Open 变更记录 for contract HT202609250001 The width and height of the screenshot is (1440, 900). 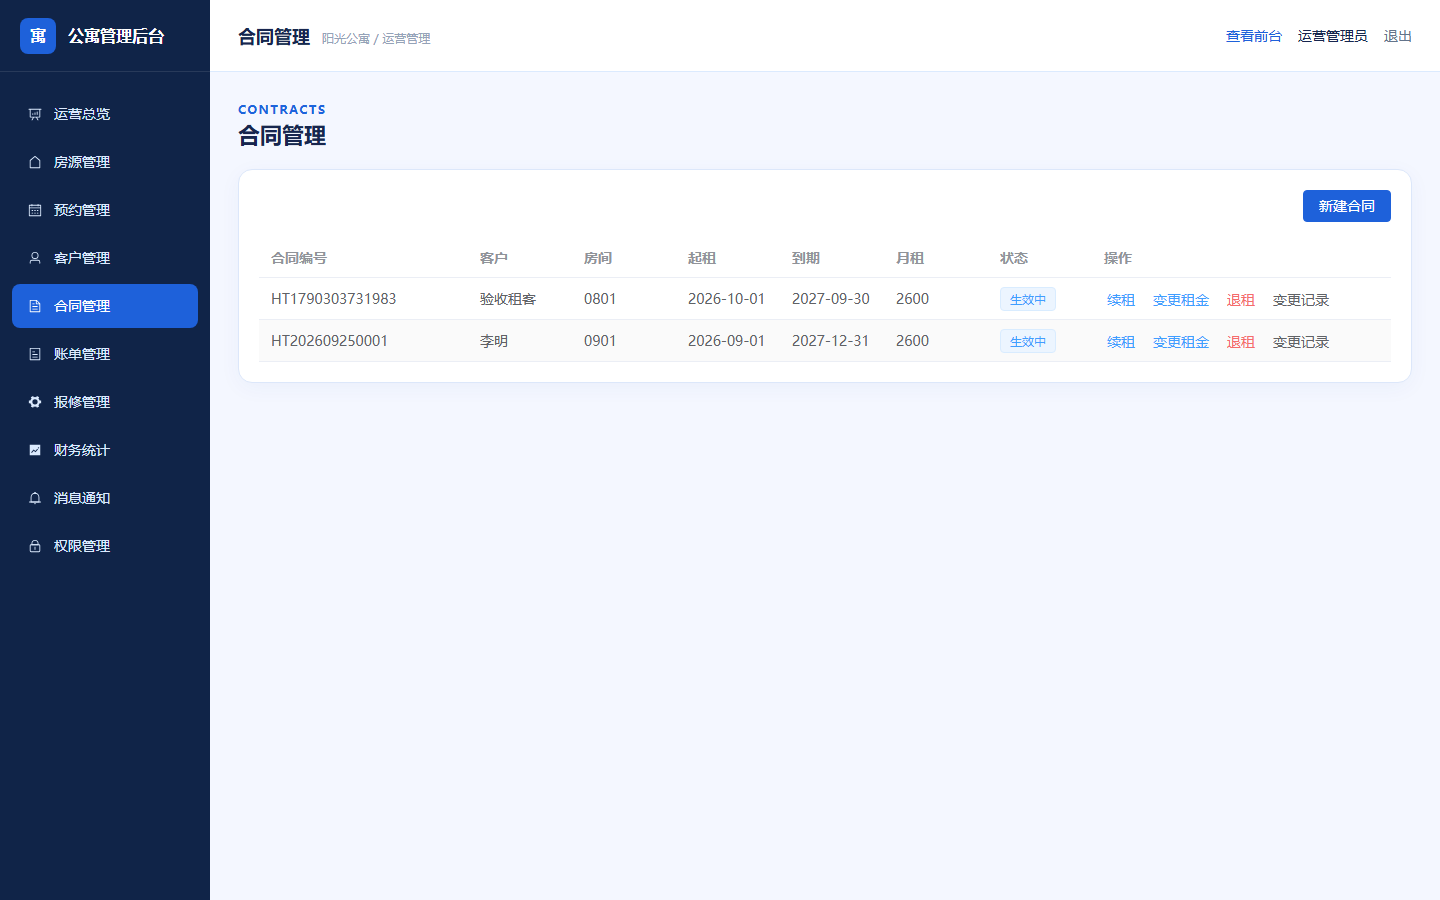click(x=1301, y=342)
